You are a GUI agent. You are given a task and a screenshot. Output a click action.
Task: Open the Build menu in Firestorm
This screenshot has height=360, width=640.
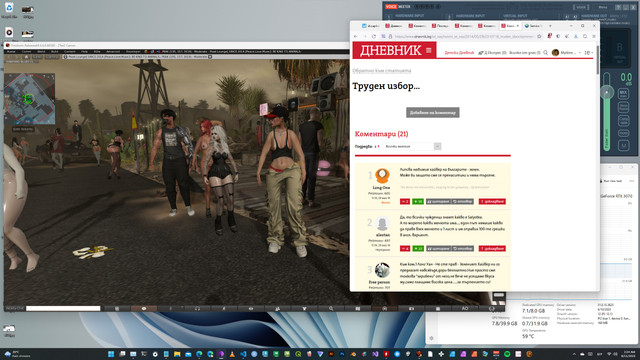pos(55,52)
